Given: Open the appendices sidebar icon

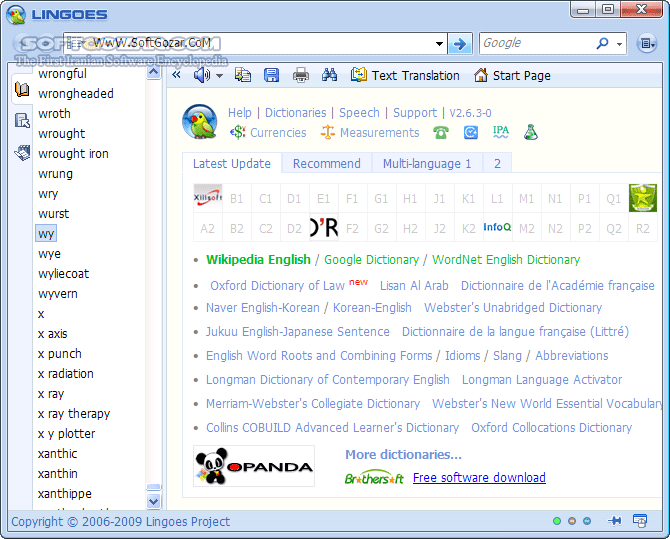Looking at the screenshot, I should pyautogui.click(x=22, y=153).
